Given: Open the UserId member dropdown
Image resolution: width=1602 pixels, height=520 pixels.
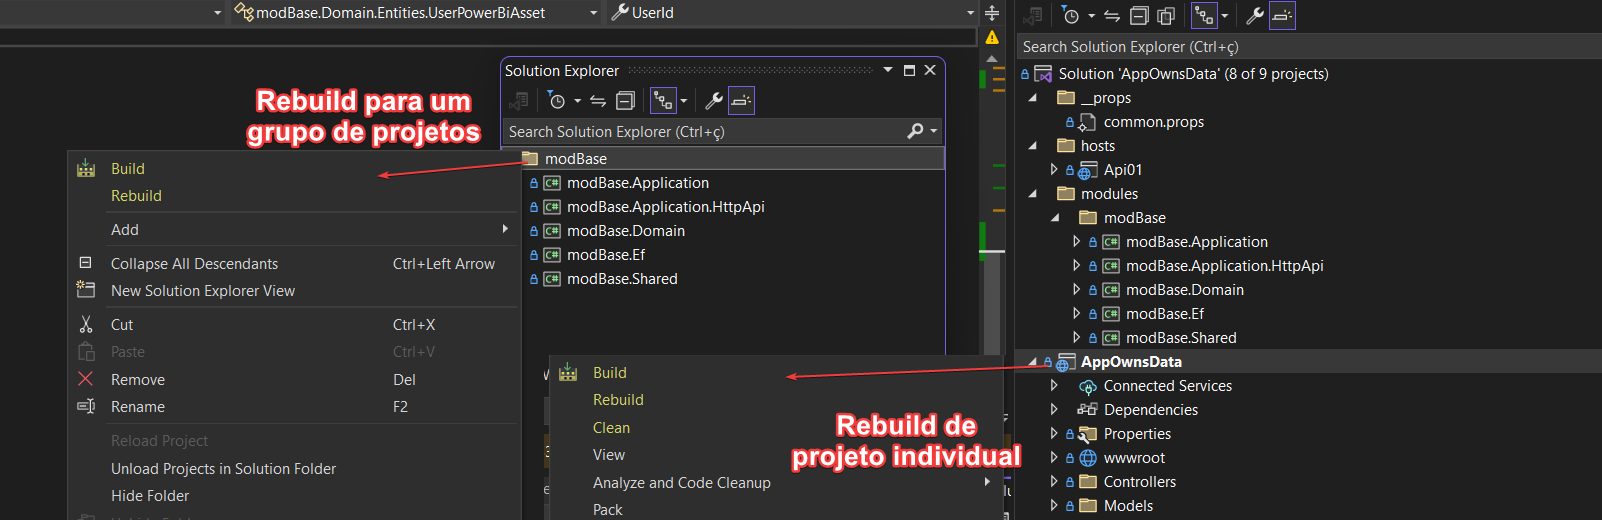Looking at the screenshot, I should (970, 13).
